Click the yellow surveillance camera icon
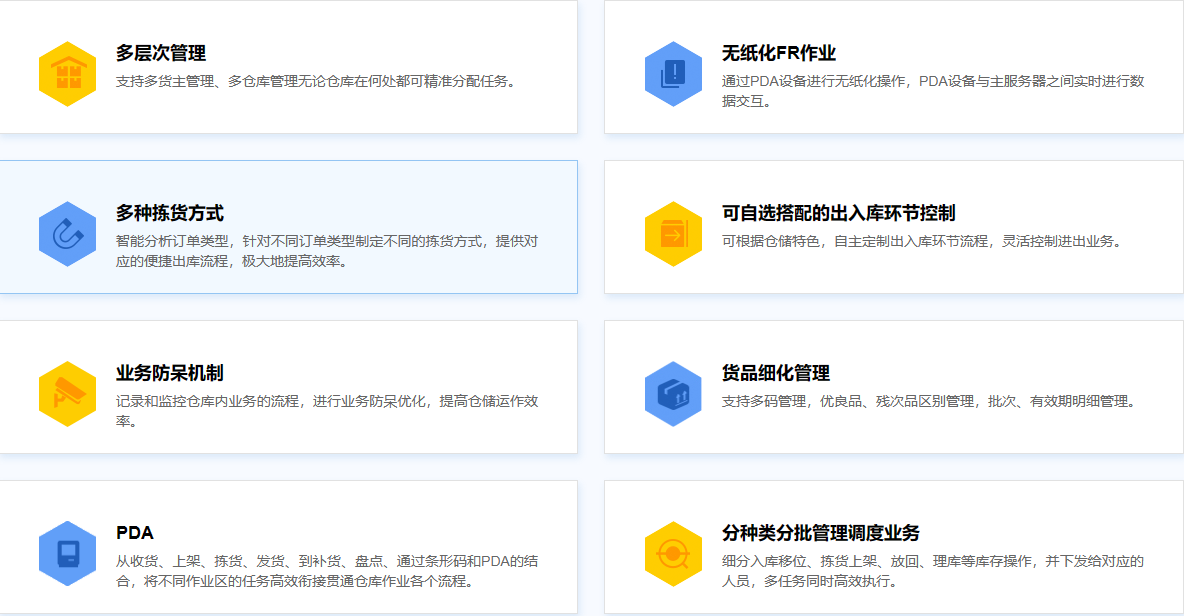 67,394
